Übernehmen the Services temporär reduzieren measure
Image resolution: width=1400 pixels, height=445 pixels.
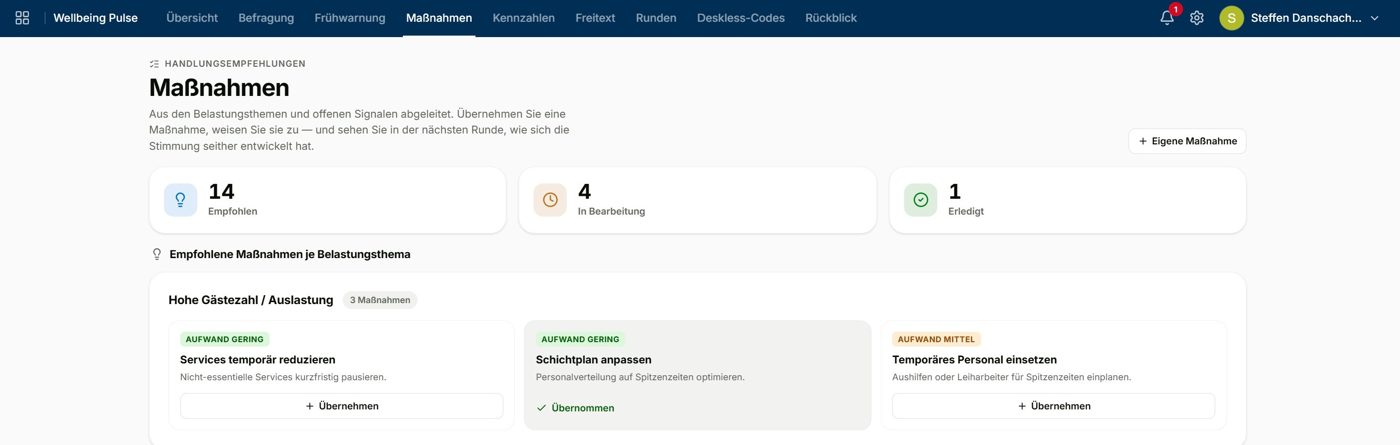341,406
